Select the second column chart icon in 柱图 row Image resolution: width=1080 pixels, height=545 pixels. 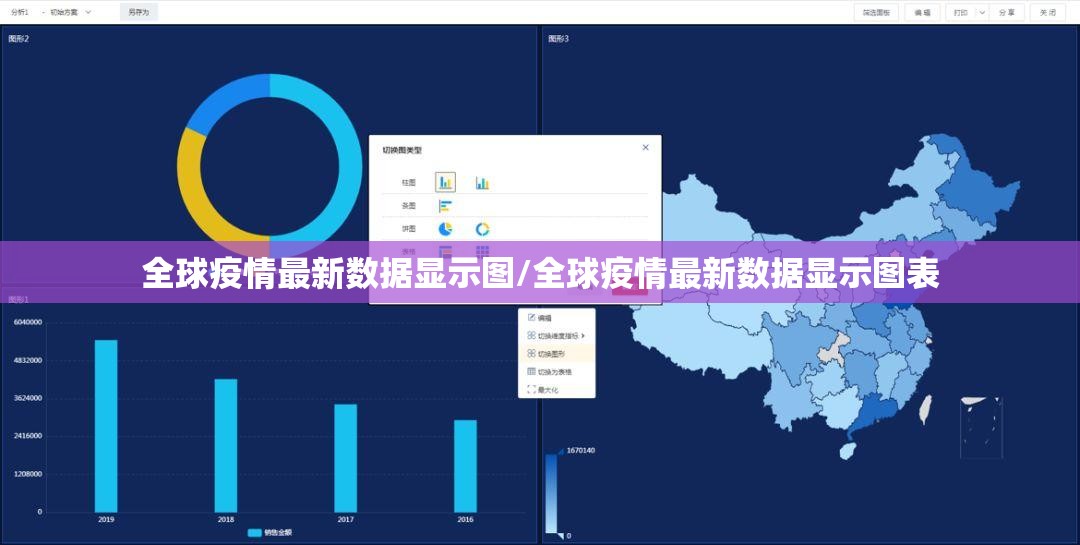pyautogui.click(x=482, y=183)
